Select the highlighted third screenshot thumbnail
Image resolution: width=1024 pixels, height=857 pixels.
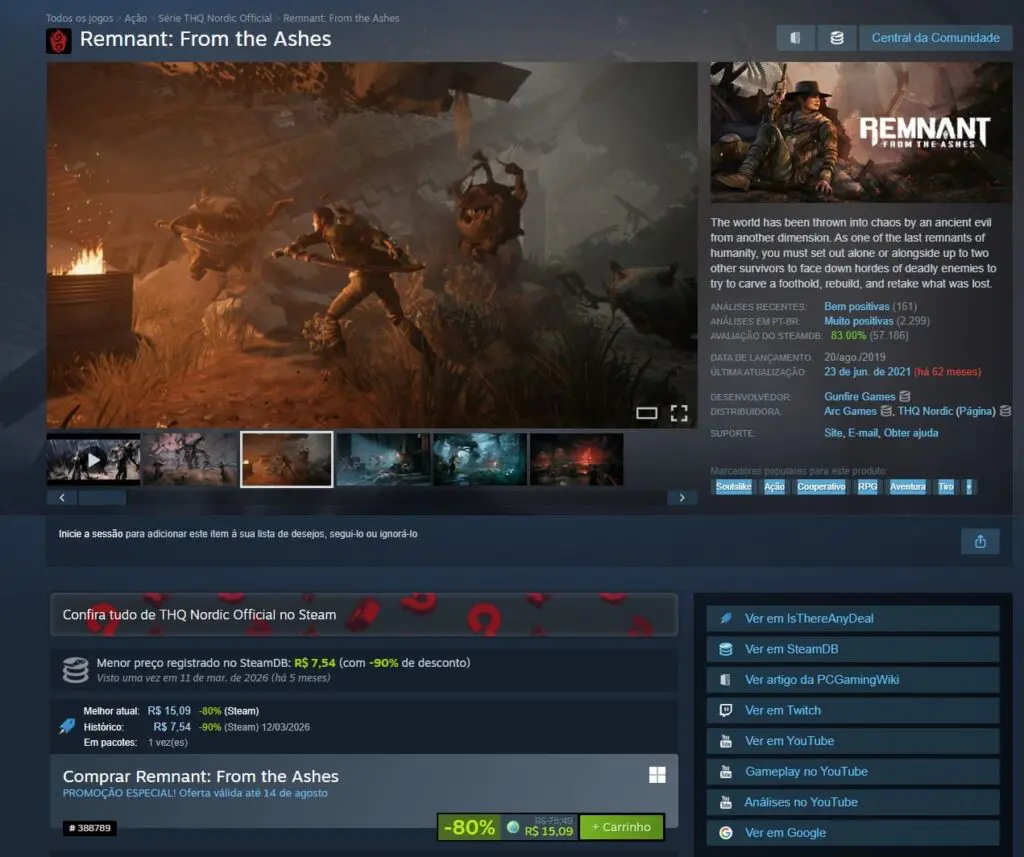click(287, 459)
